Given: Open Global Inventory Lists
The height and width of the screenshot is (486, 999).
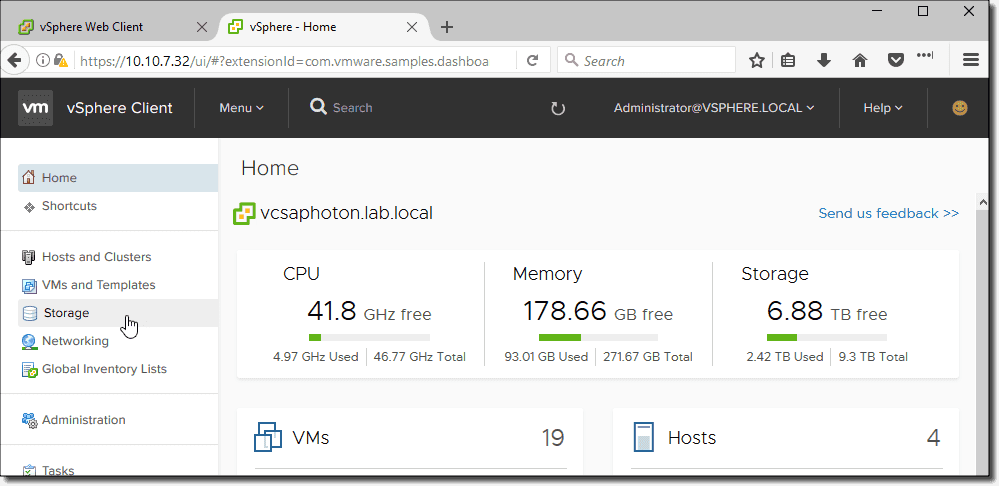Looking at the screenshot, I should [x=118, y=369].
